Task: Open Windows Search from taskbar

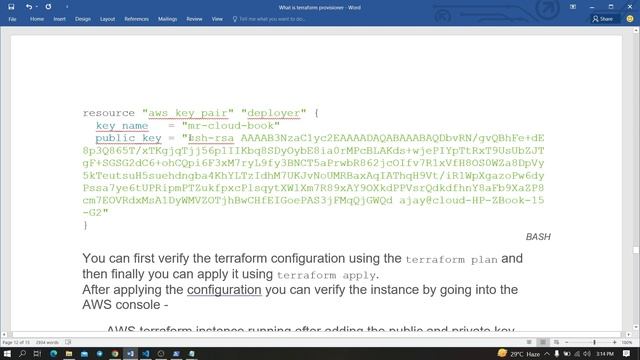Action: click(x=22, y=353)
